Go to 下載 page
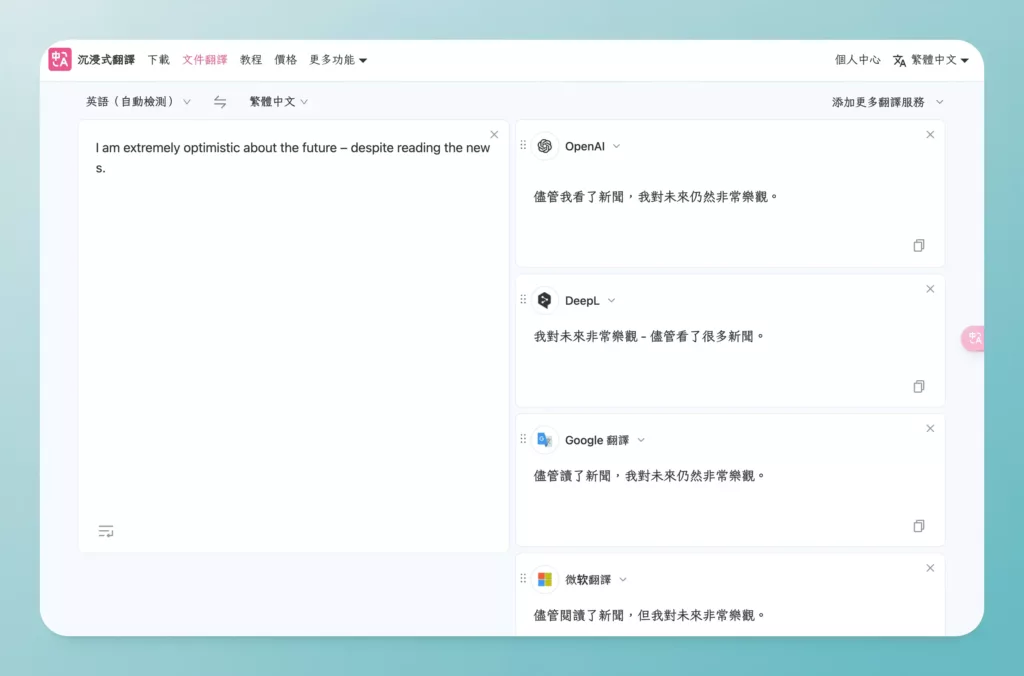 pyautogui.click(x=158, y=60)
